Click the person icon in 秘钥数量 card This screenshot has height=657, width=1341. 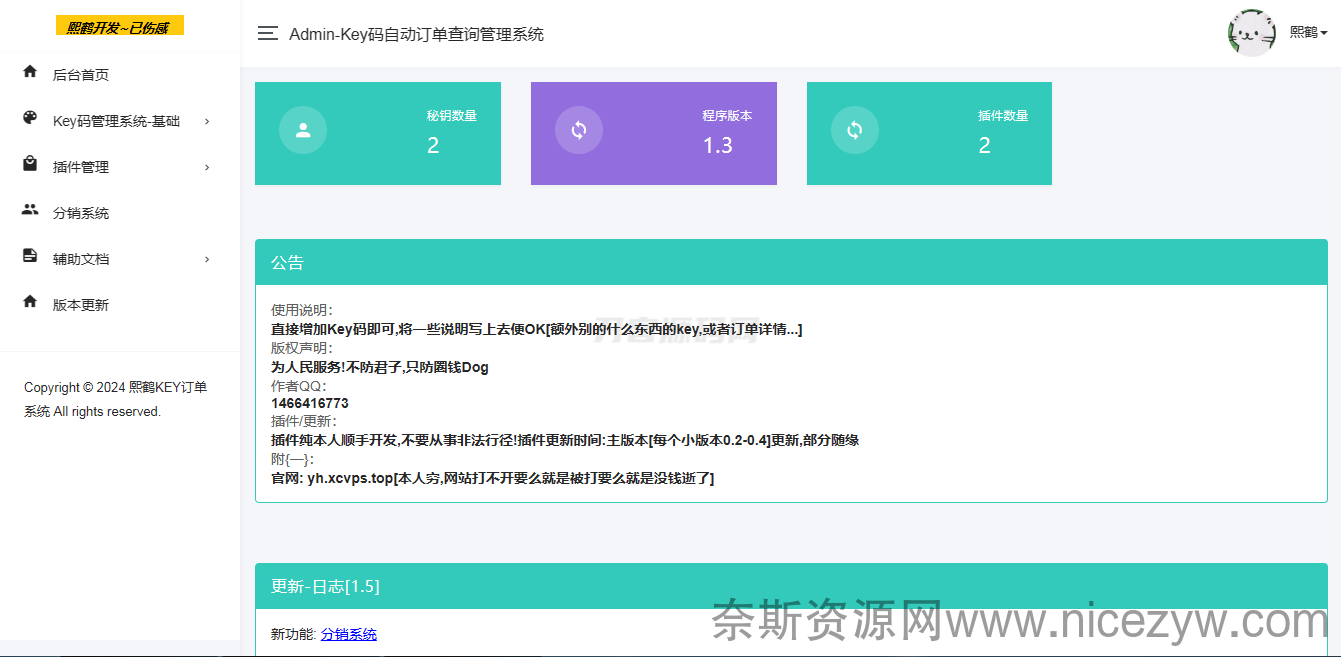(303, 130)
